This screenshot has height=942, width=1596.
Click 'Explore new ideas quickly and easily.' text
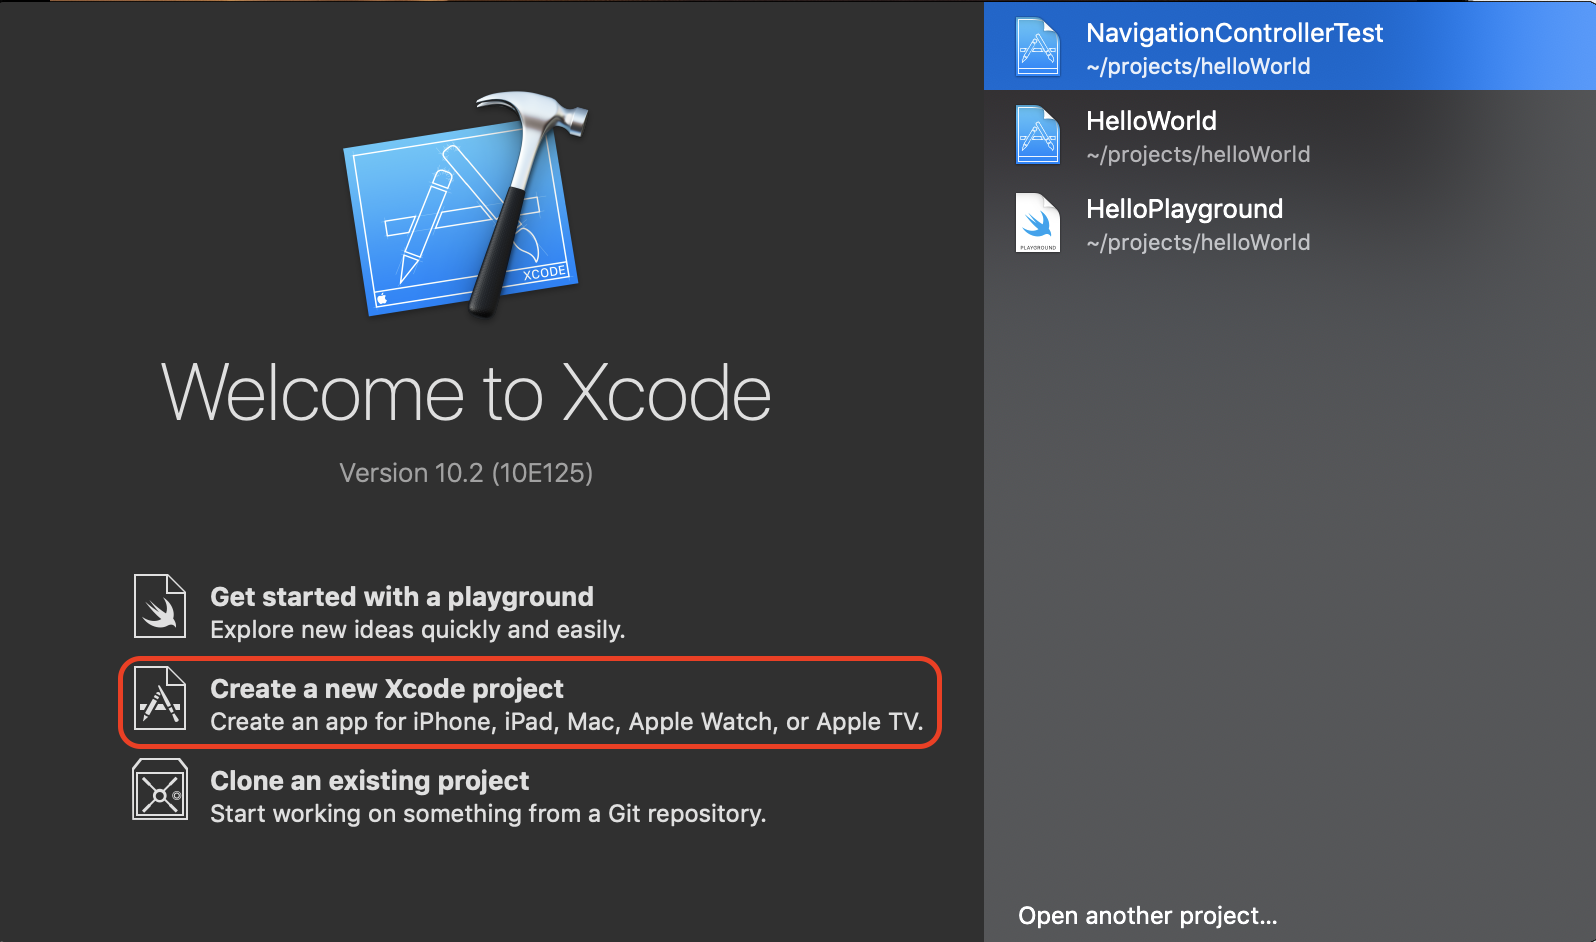[x=417, y=630]
